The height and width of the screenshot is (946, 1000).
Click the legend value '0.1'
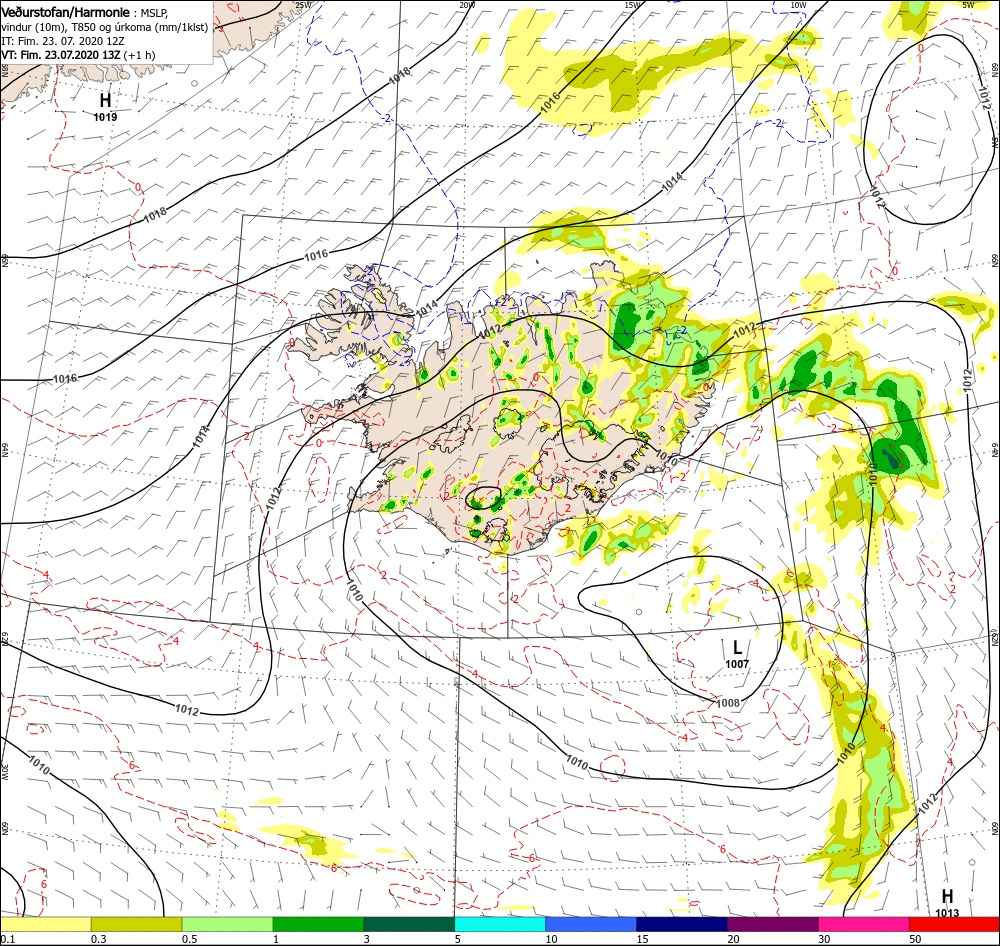(7, 939)
